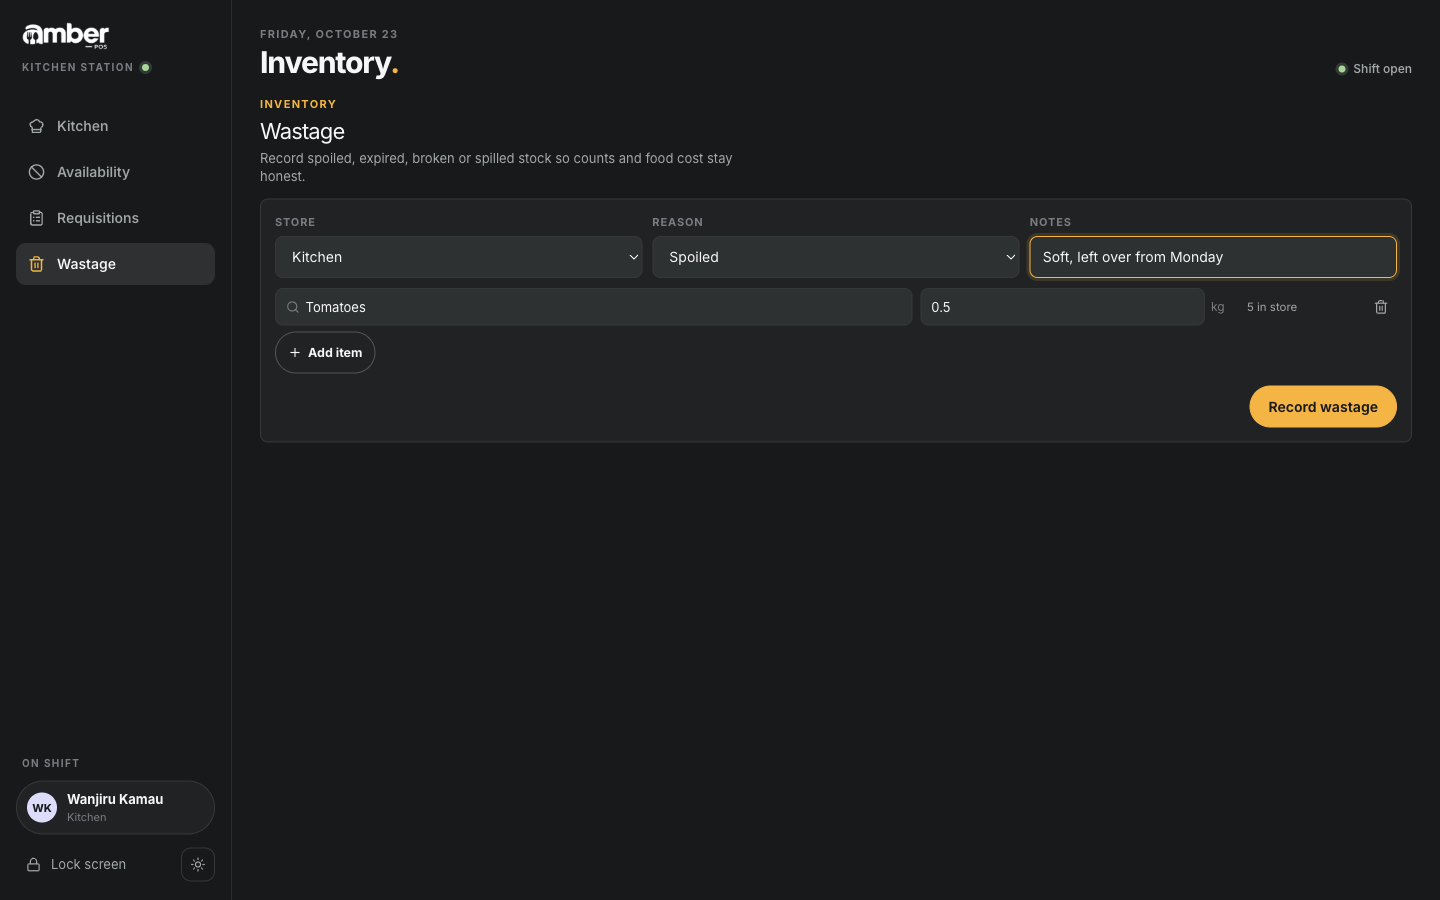Click the search magnifier icon in item field
Image resolution: width=1440 pixels, height=900 pixels.
tap(293, 307)
